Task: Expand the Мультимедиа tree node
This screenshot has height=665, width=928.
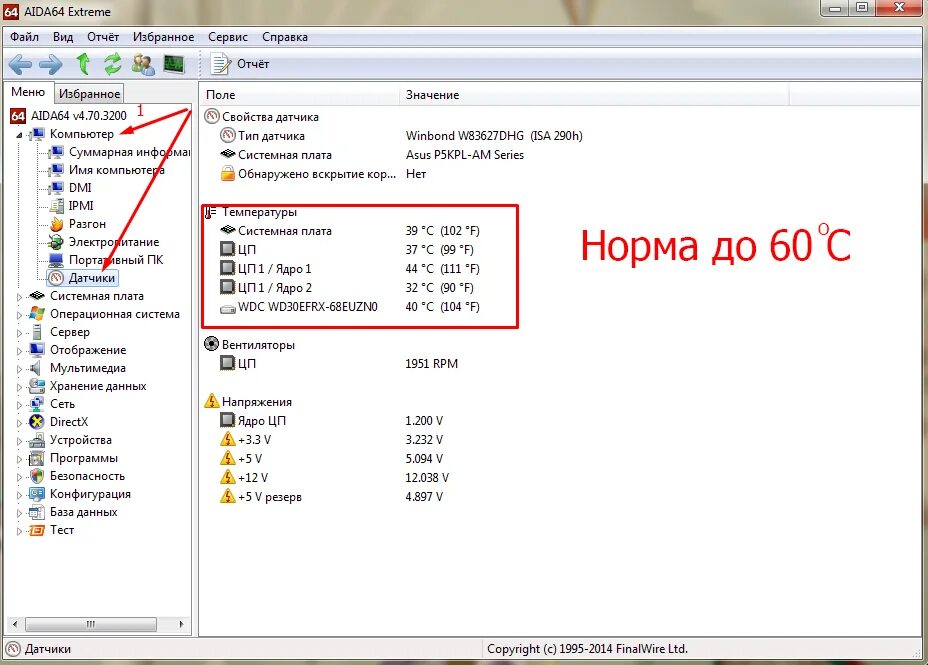Action: tap(19, 369)
